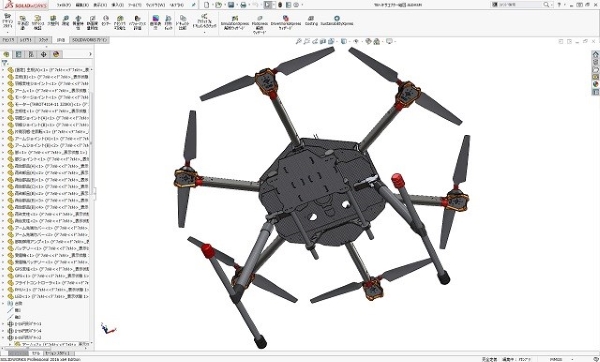The image size is (600, 362).
Task: Open the display style dropdown arrow in view toolbar
Action: tap(349, 41)
